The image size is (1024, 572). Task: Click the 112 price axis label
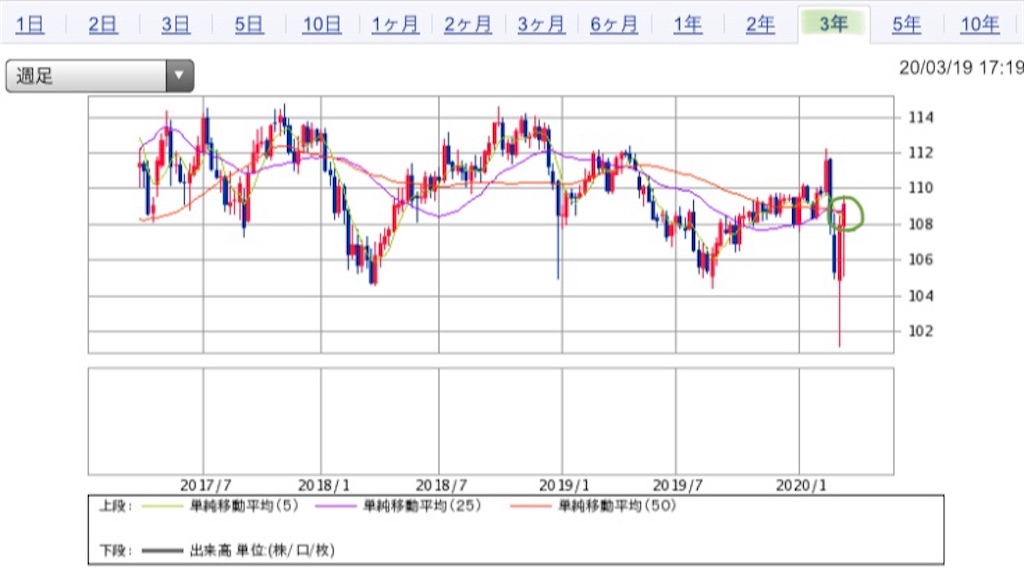(921, 153)
